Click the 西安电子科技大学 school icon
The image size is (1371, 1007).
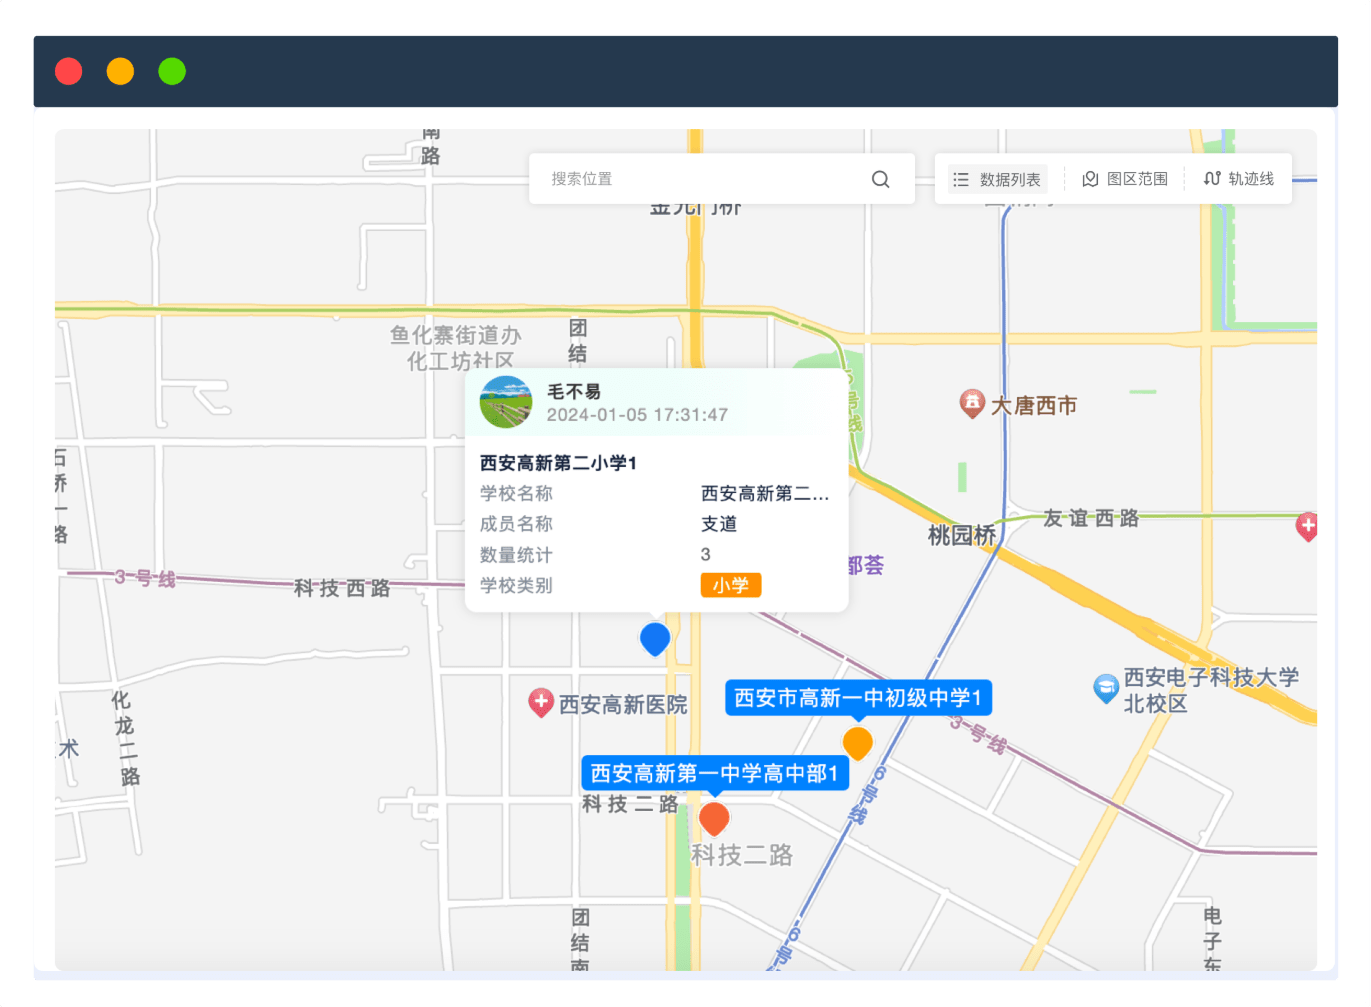1105,687
